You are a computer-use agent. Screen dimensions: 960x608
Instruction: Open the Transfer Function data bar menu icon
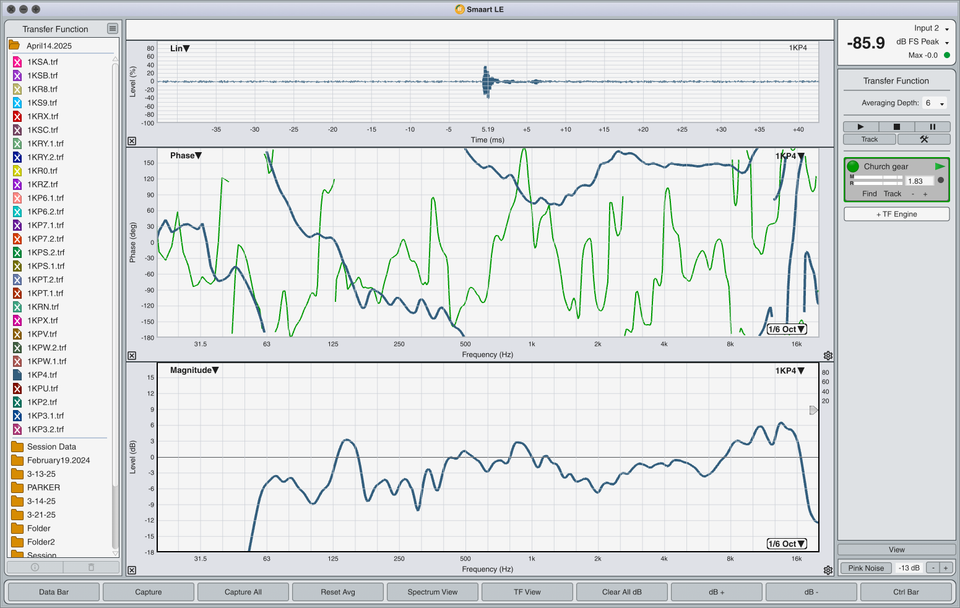[x=113, y=29]
